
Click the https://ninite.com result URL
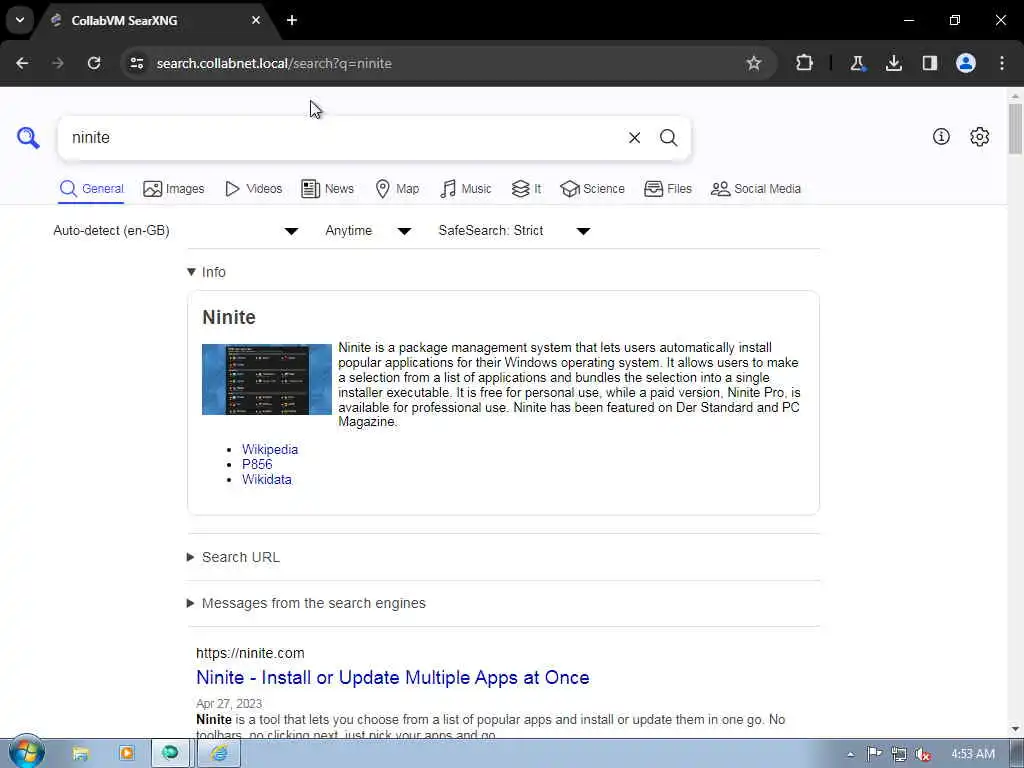coord(250,653)
